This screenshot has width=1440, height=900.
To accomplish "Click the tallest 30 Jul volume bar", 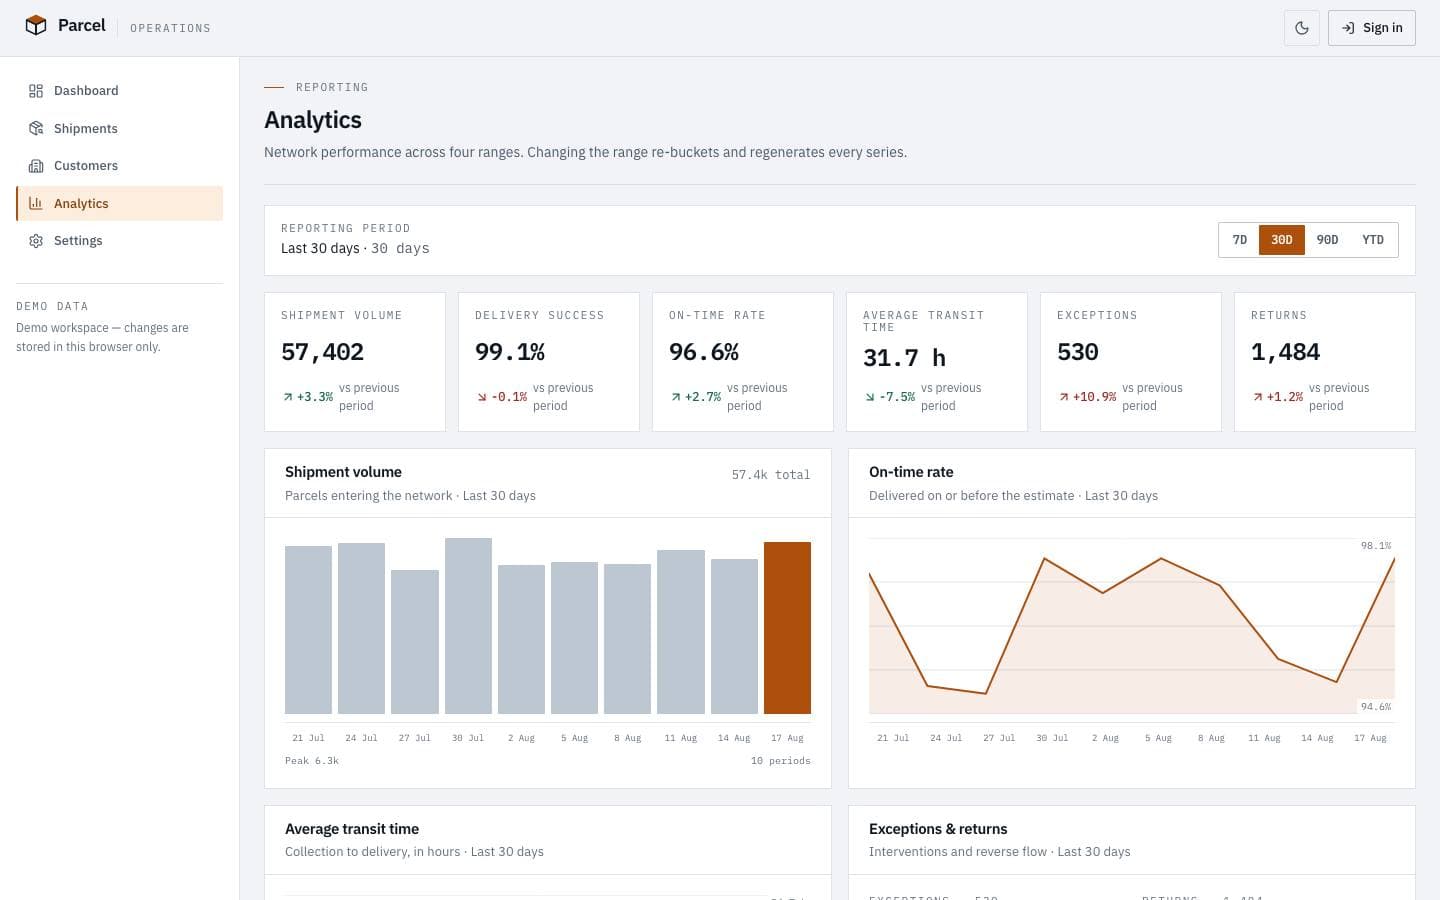I will (468, 626).
